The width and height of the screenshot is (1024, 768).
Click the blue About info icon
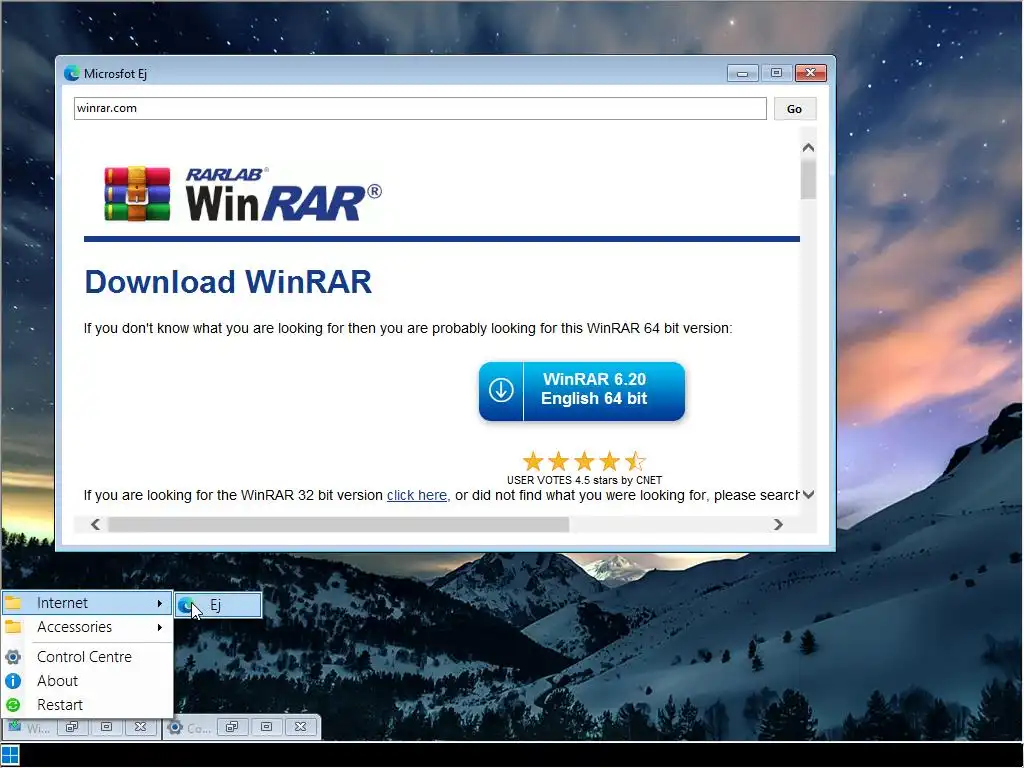[x=13, y=680]
